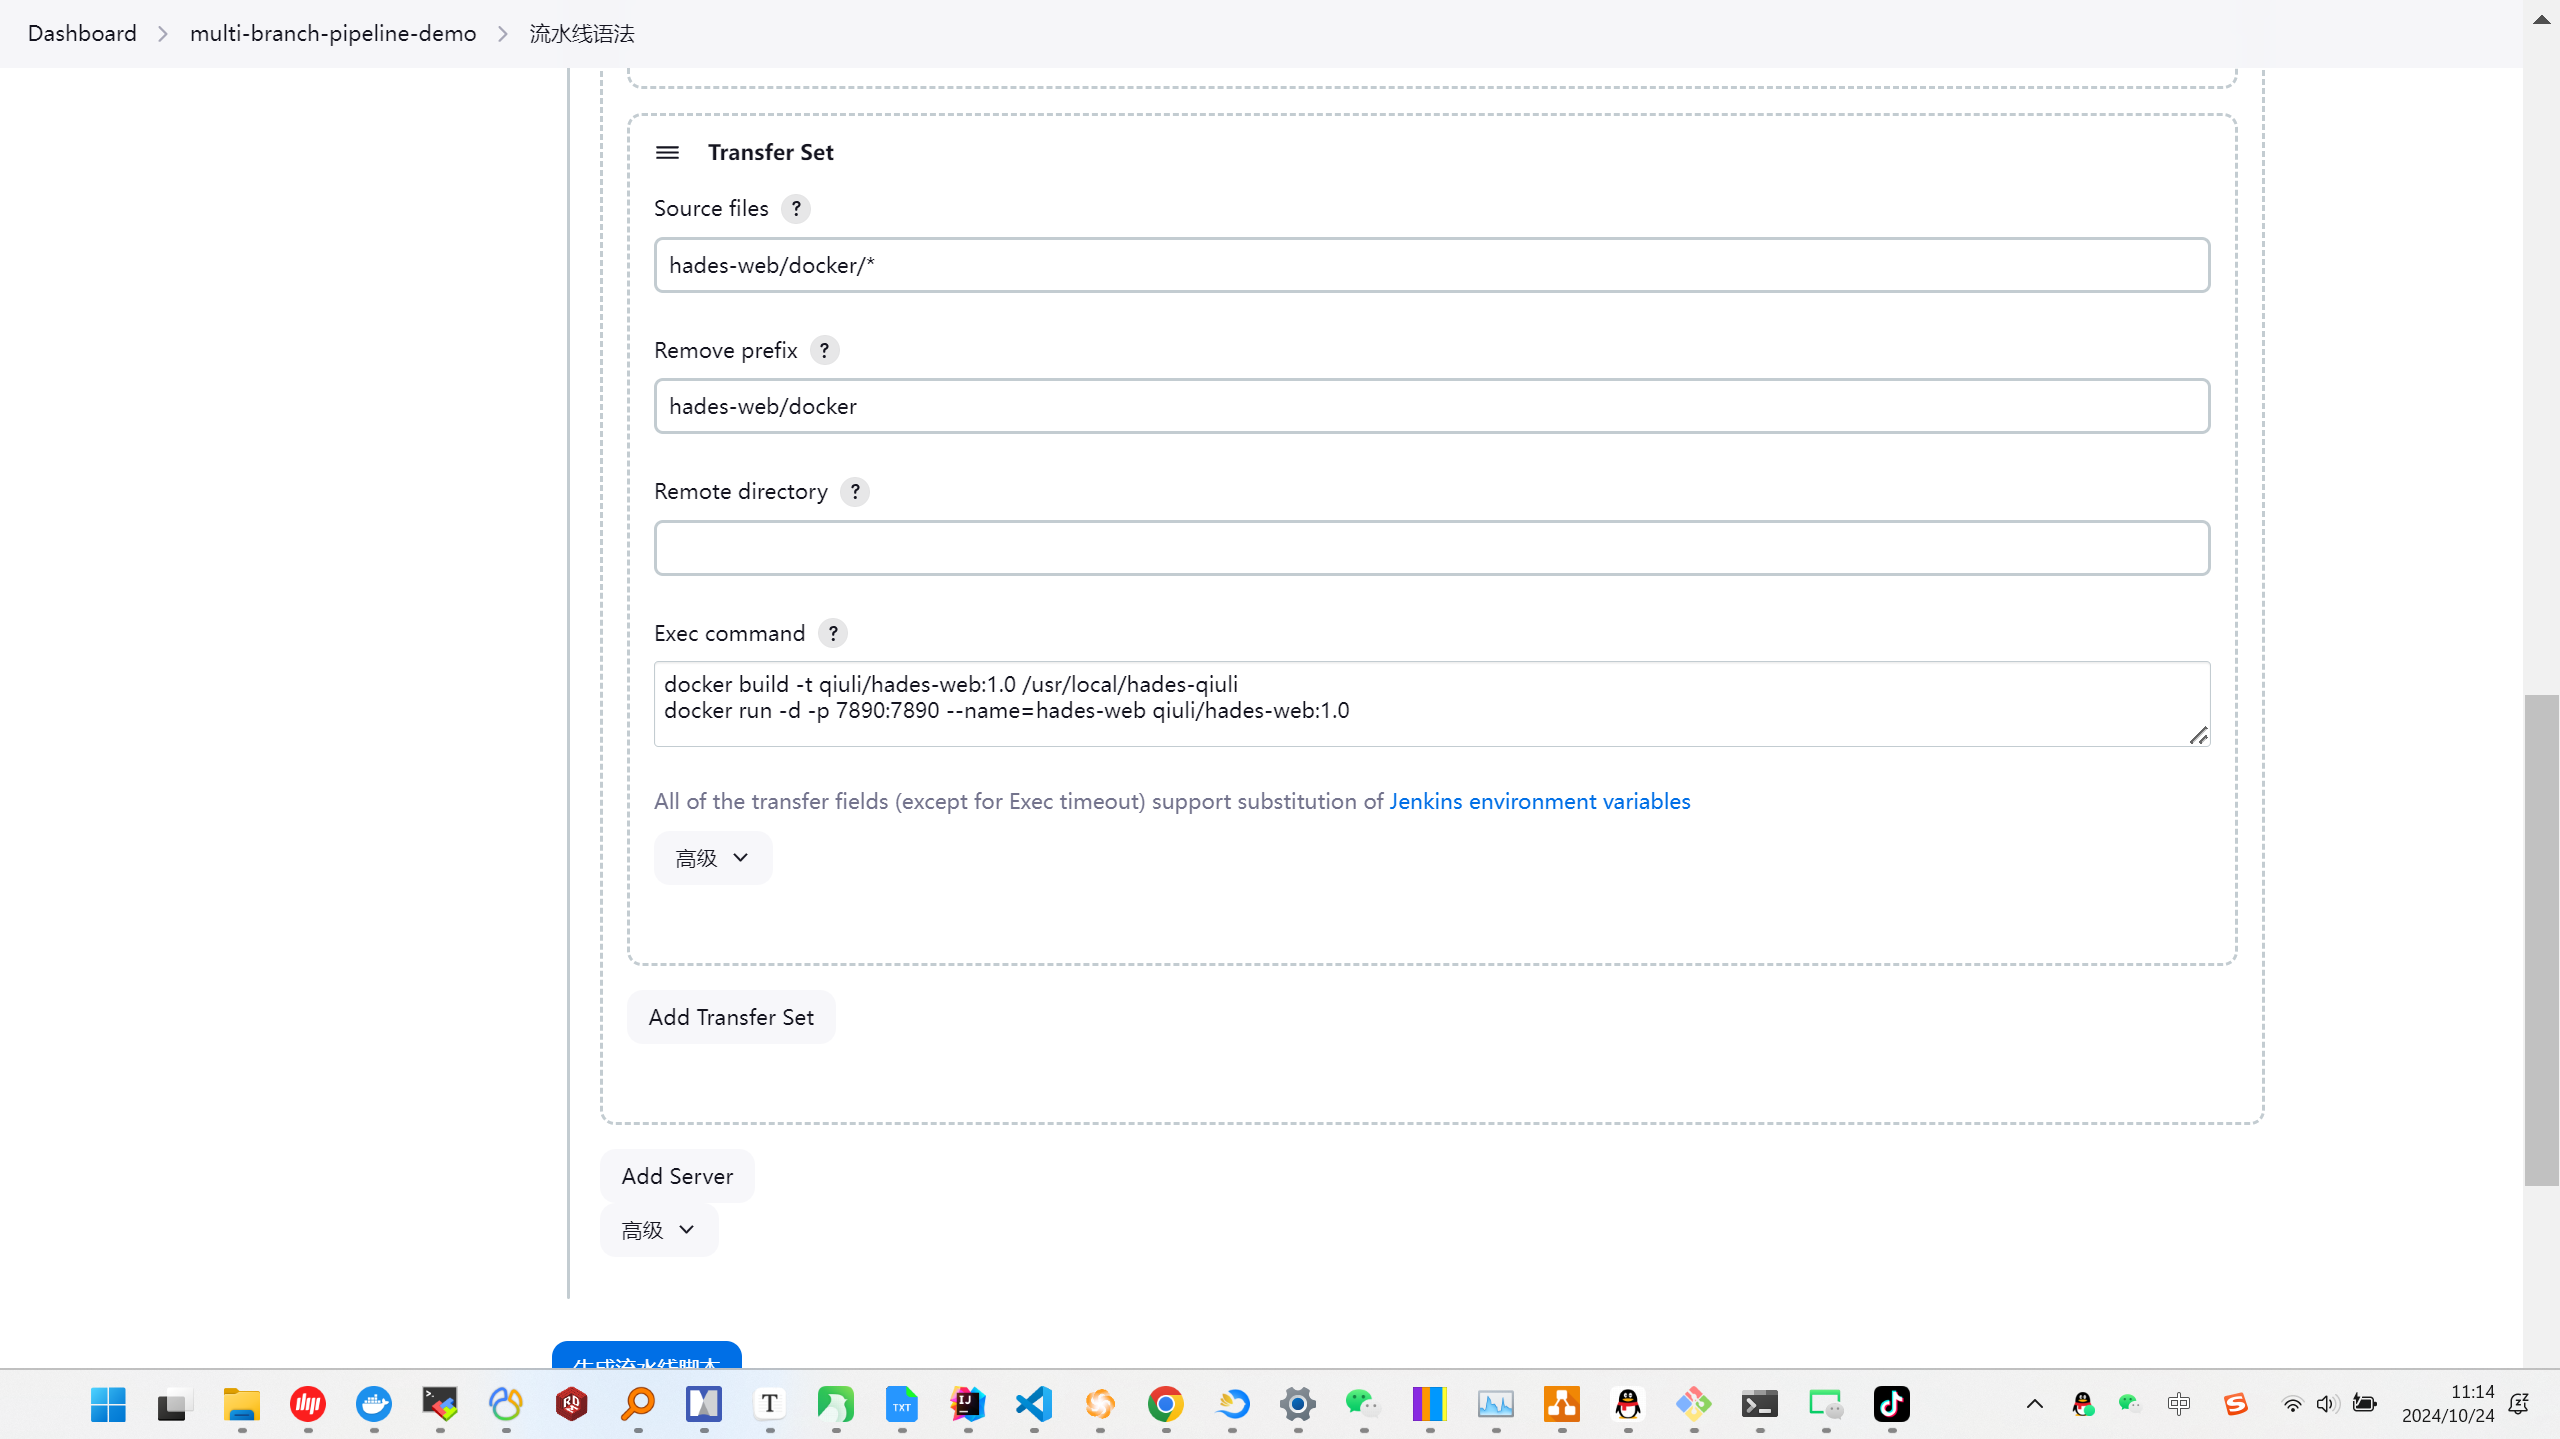Open help for Remove prefix
This screenshot has height=1439, width=2560.
(x=824, y=350)
